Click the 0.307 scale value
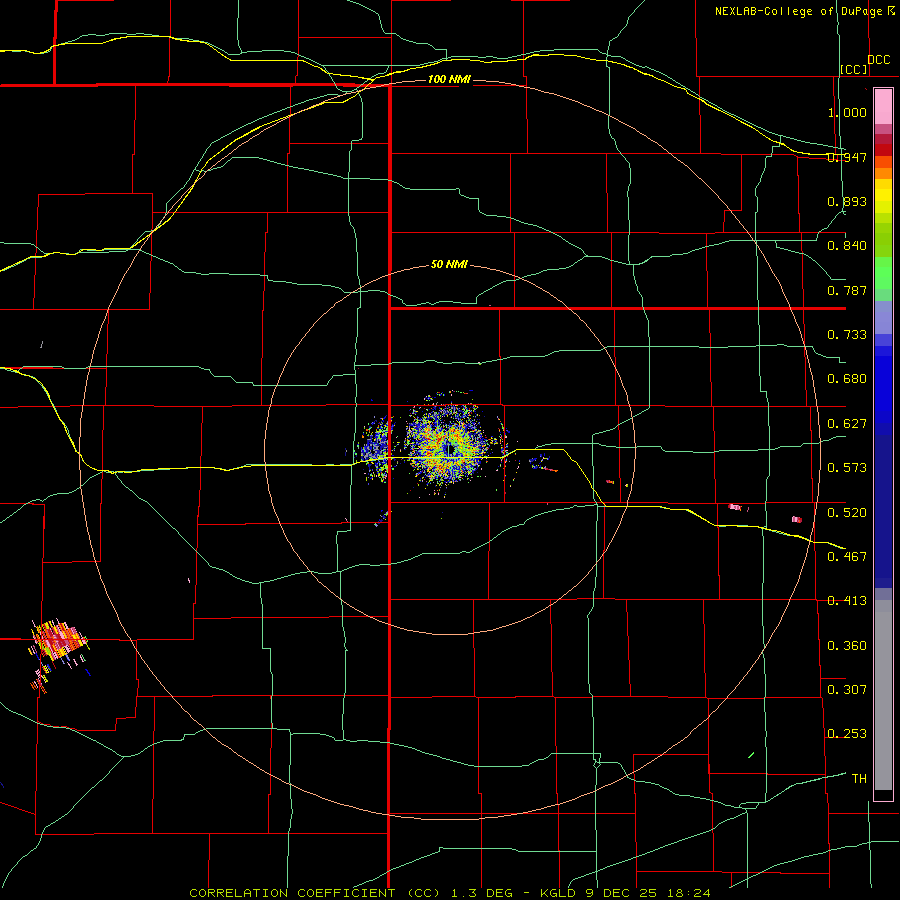Viewport: 900px width, 900px height. pos(847,689)
